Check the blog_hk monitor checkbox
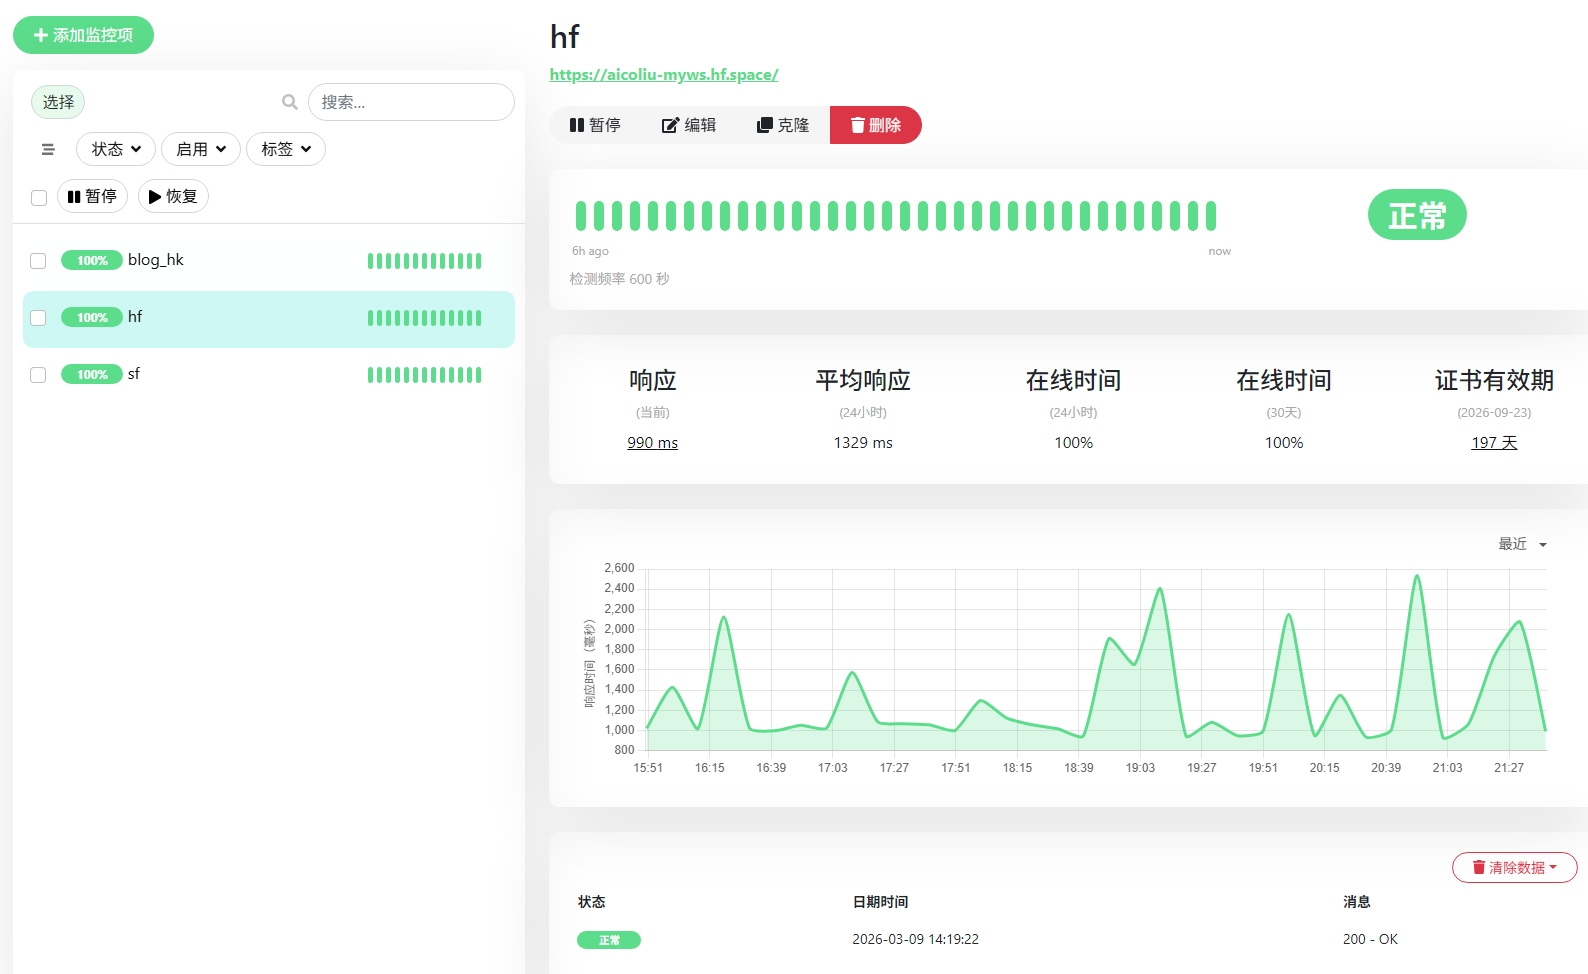The height and width of the screenshot is (974, 1588). pos(38,261)
